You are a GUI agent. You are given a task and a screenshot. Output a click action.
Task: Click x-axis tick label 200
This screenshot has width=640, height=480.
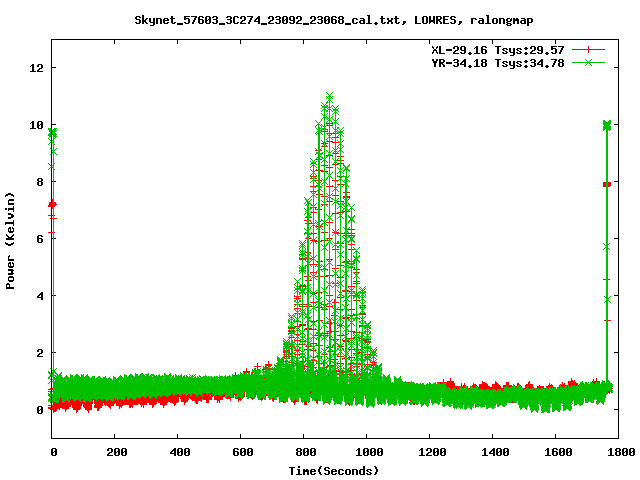tap(116, 452)
